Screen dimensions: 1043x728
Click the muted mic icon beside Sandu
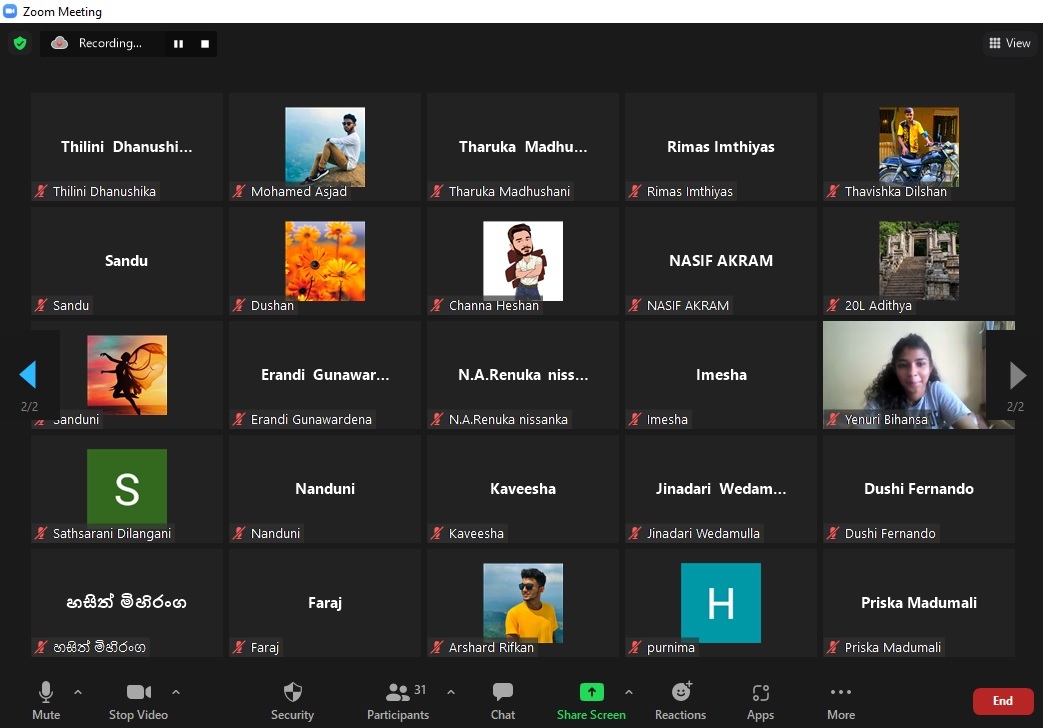pyautogui.click(x=41, y=305)
